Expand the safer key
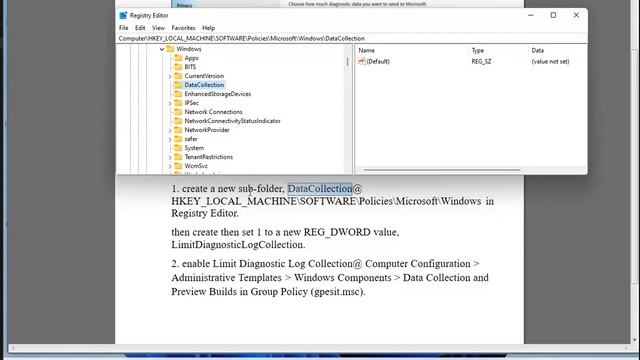Screen dimensions: 640x360 click(170, 139)
